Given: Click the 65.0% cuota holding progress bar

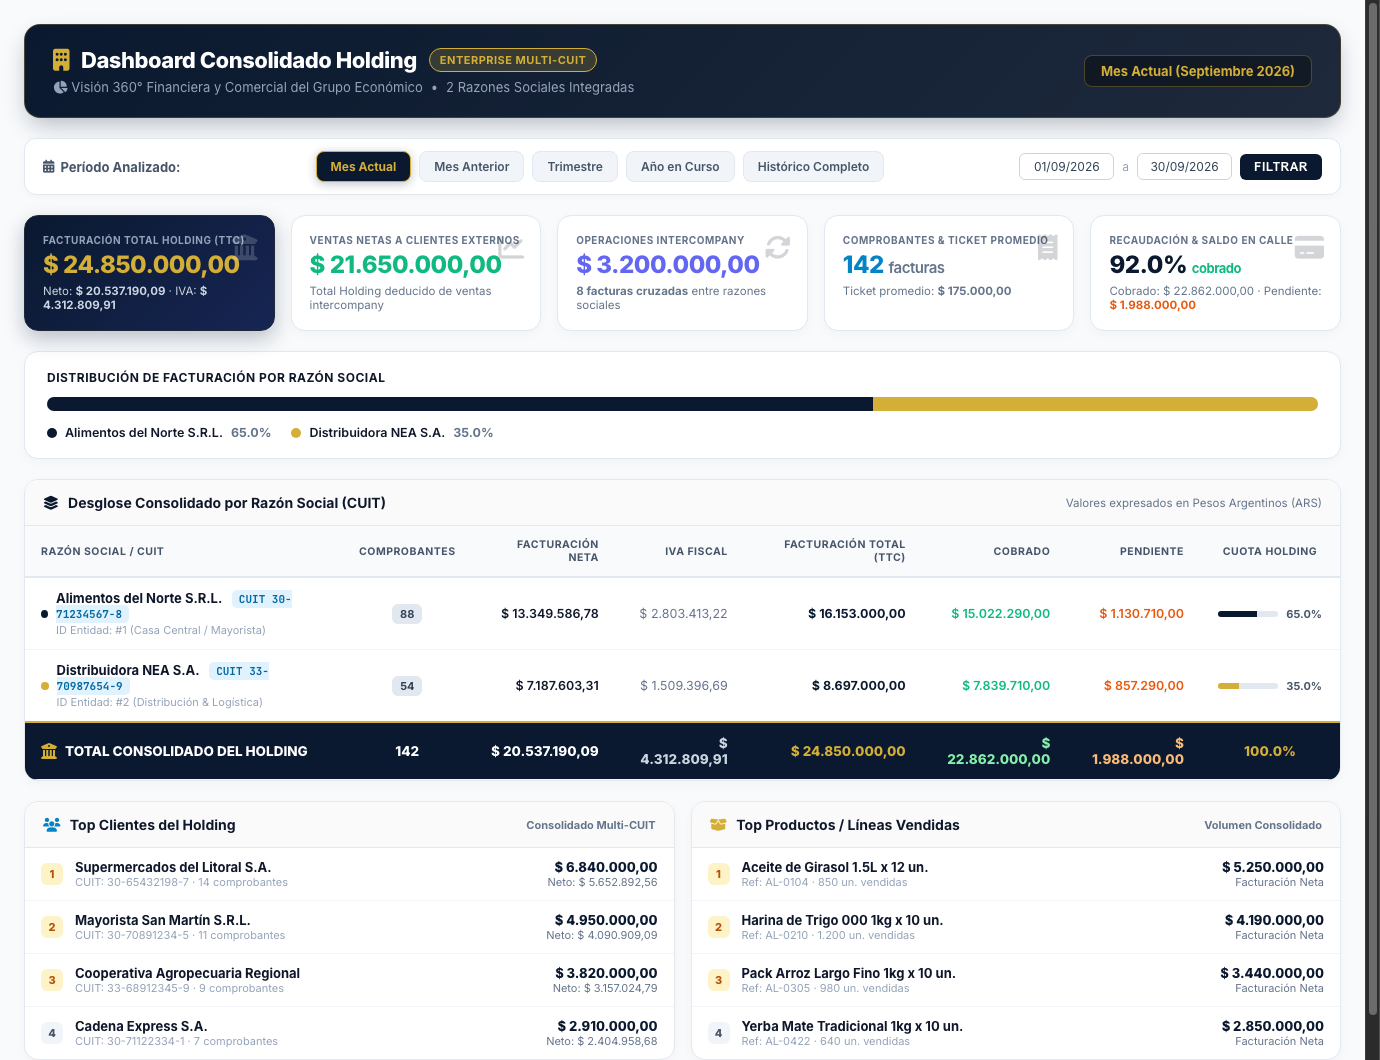Looking at the screenshot, I should (x=1248, y=614).
